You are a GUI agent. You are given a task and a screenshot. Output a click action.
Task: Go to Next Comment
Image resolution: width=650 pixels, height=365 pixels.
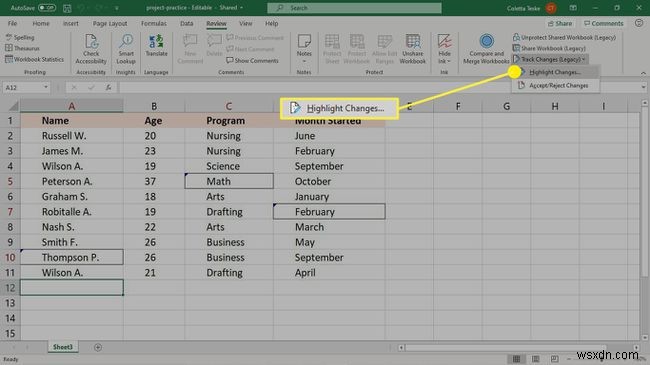coord(250,49)
